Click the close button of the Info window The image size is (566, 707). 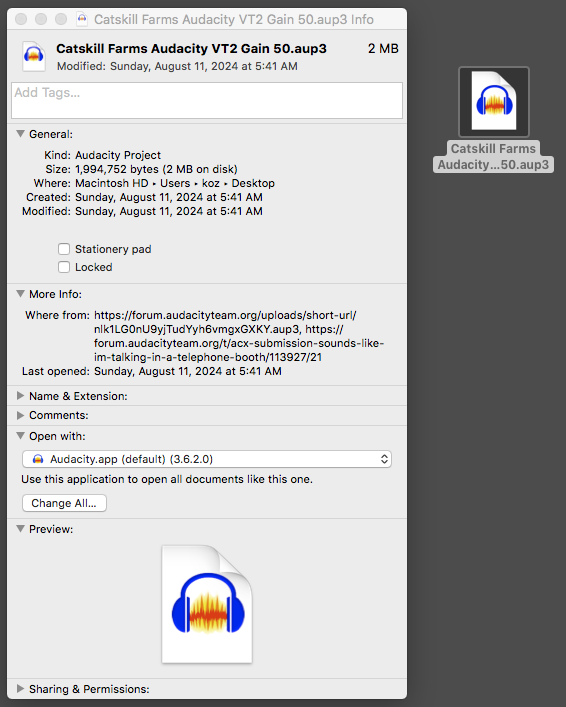tap(21, 19)
